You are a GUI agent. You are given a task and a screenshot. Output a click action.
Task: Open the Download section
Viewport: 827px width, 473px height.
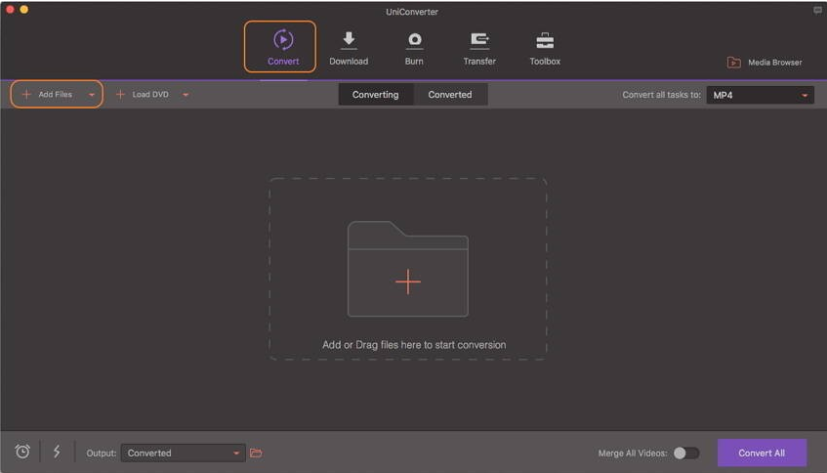tap(349, 49)
